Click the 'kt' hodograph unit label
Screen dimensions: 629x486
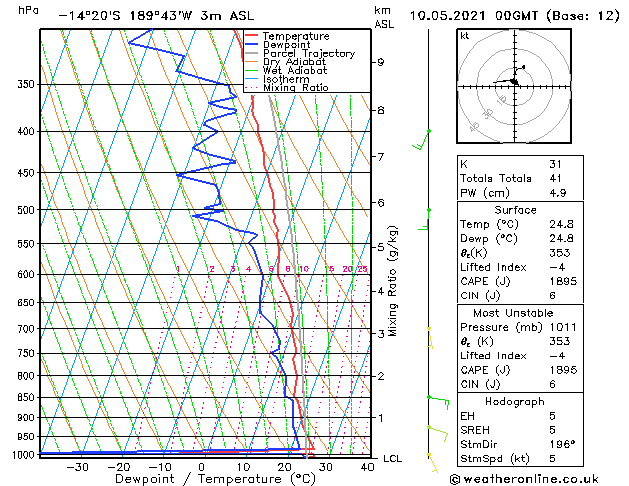tap(465, 36)
